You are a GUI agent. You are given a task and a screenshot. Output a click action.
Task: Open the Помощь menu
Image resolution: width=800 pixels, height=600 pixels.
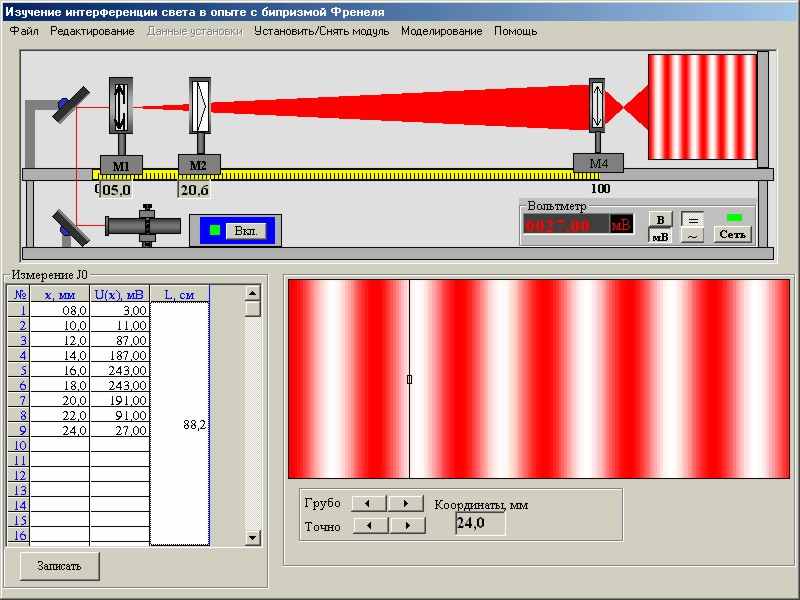(x=515, y=31)
